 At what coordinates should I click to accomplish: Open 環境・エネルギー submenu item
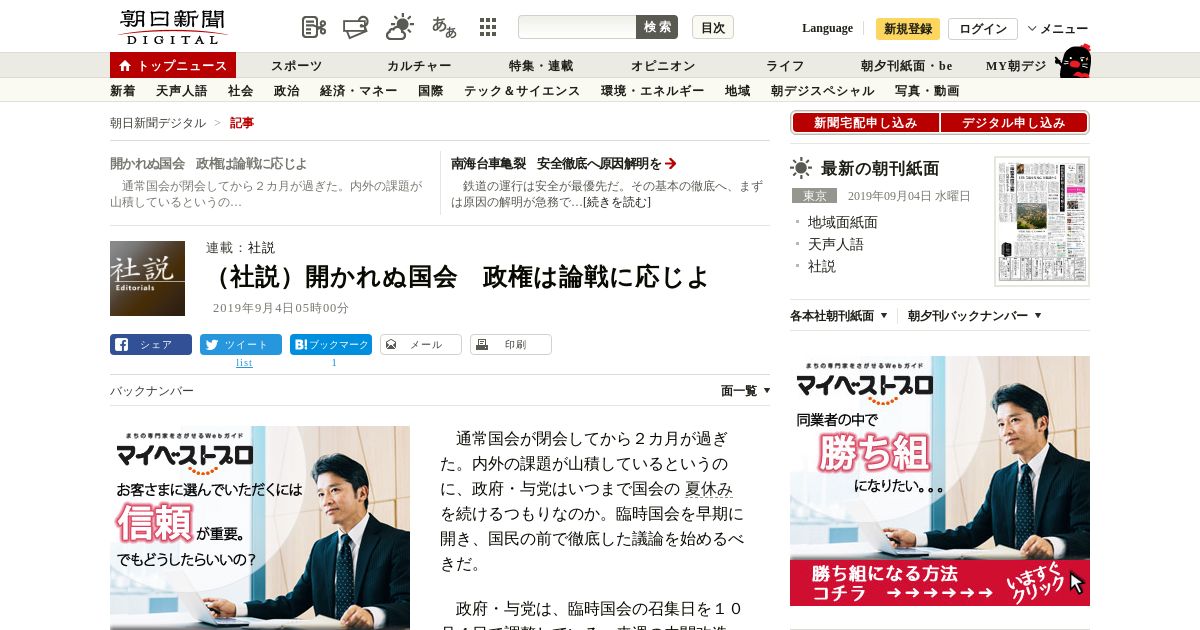tap(653, 91)
